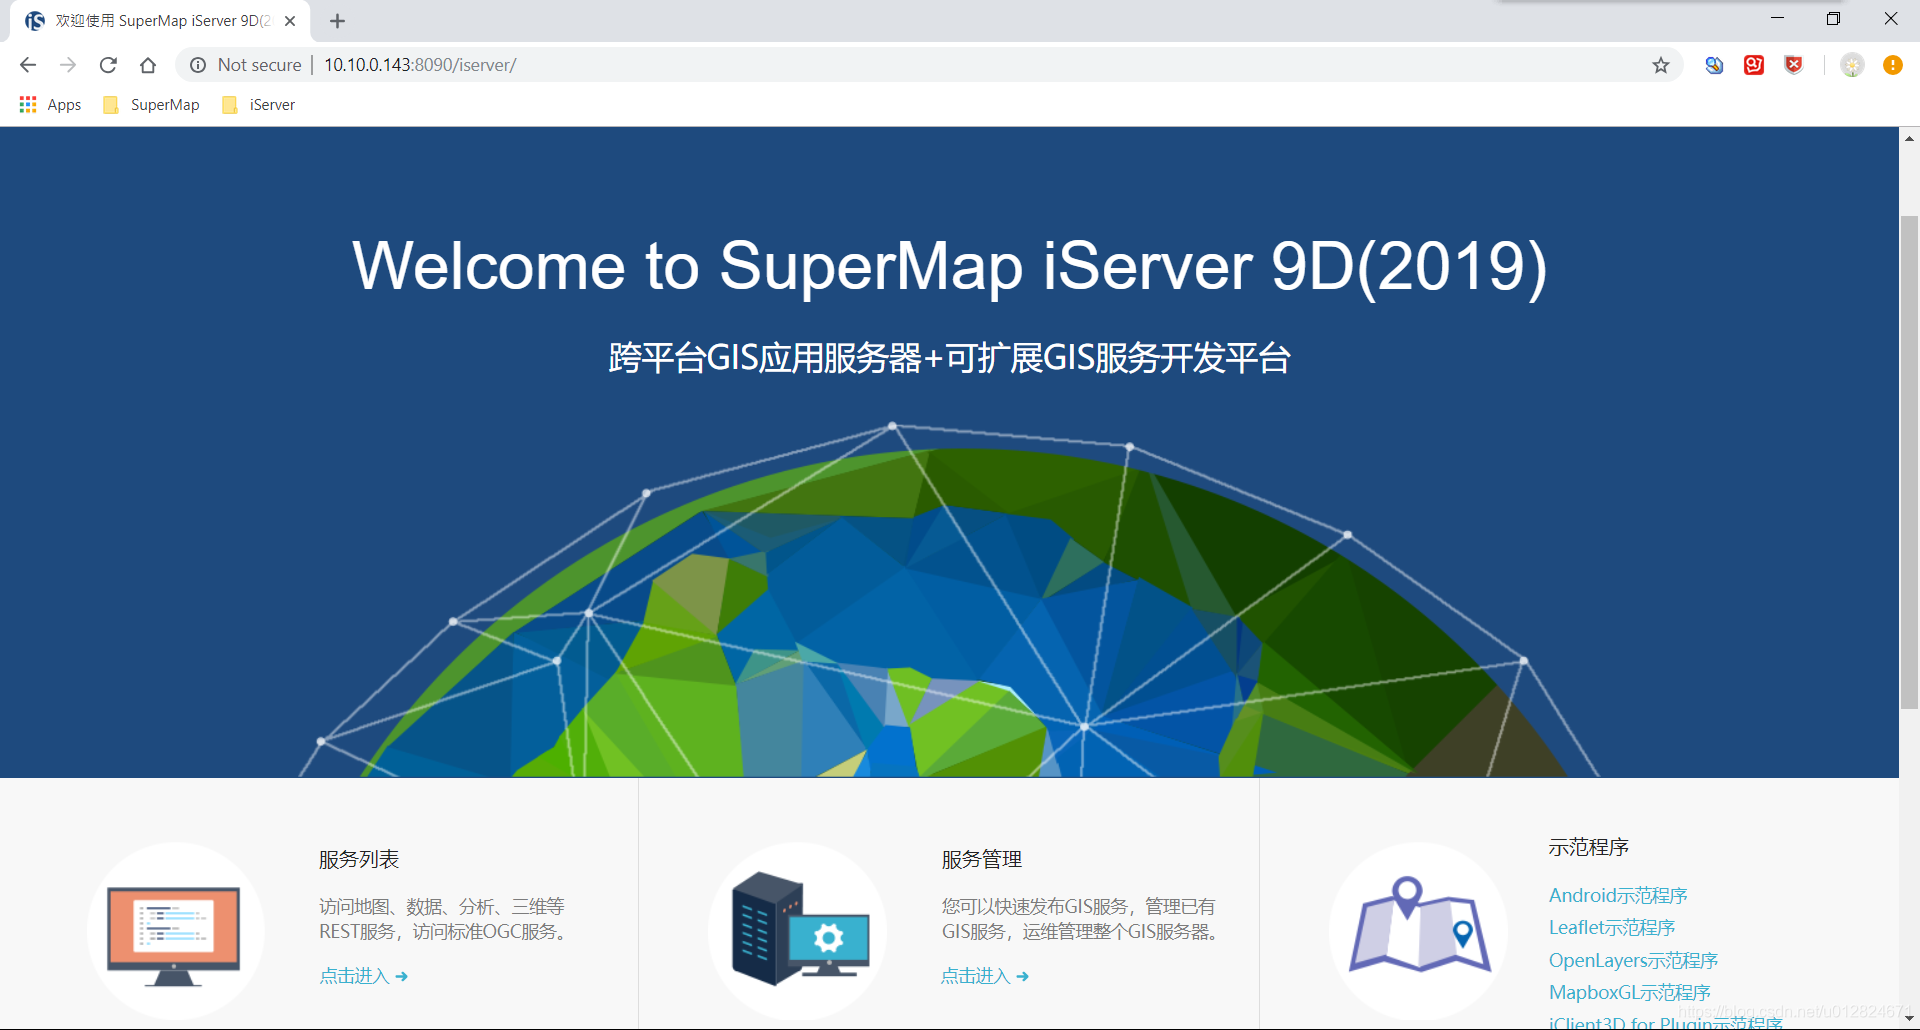Image resolution: width=1920 pixels, height=1030 pixels.
Task: Open a new browser tab
Action: pos(338,21)
